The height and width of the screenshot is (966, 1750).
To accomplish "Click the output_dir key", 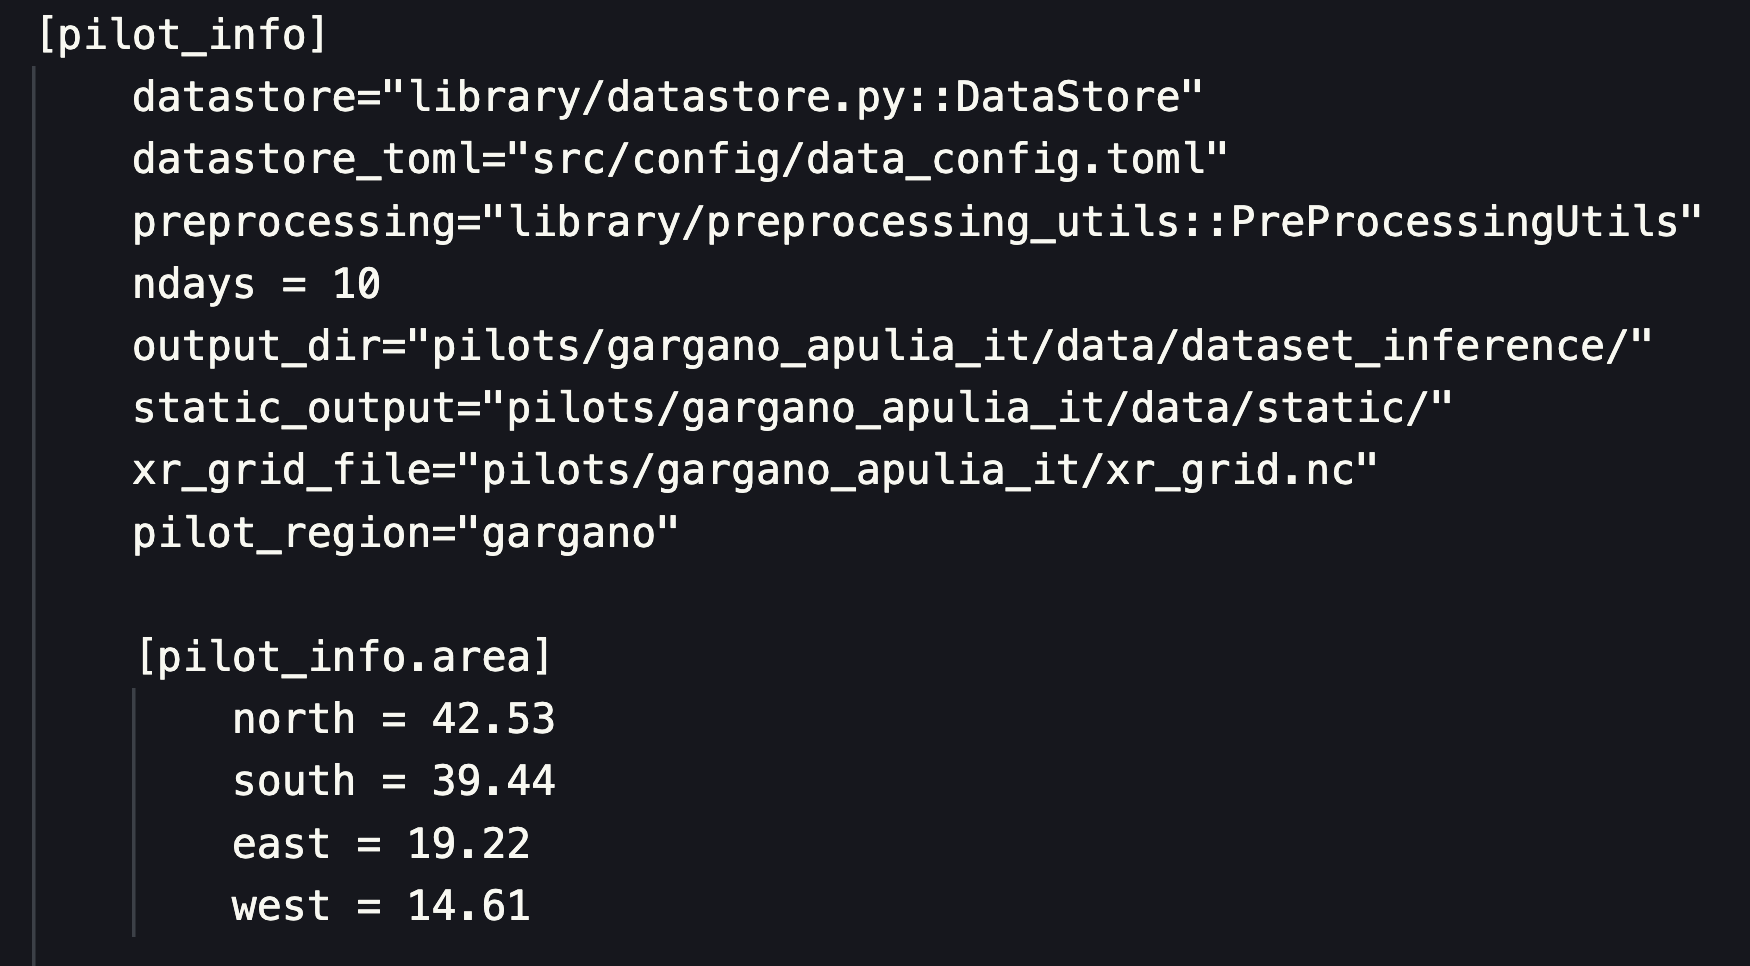I will click(x=256, y=346).
